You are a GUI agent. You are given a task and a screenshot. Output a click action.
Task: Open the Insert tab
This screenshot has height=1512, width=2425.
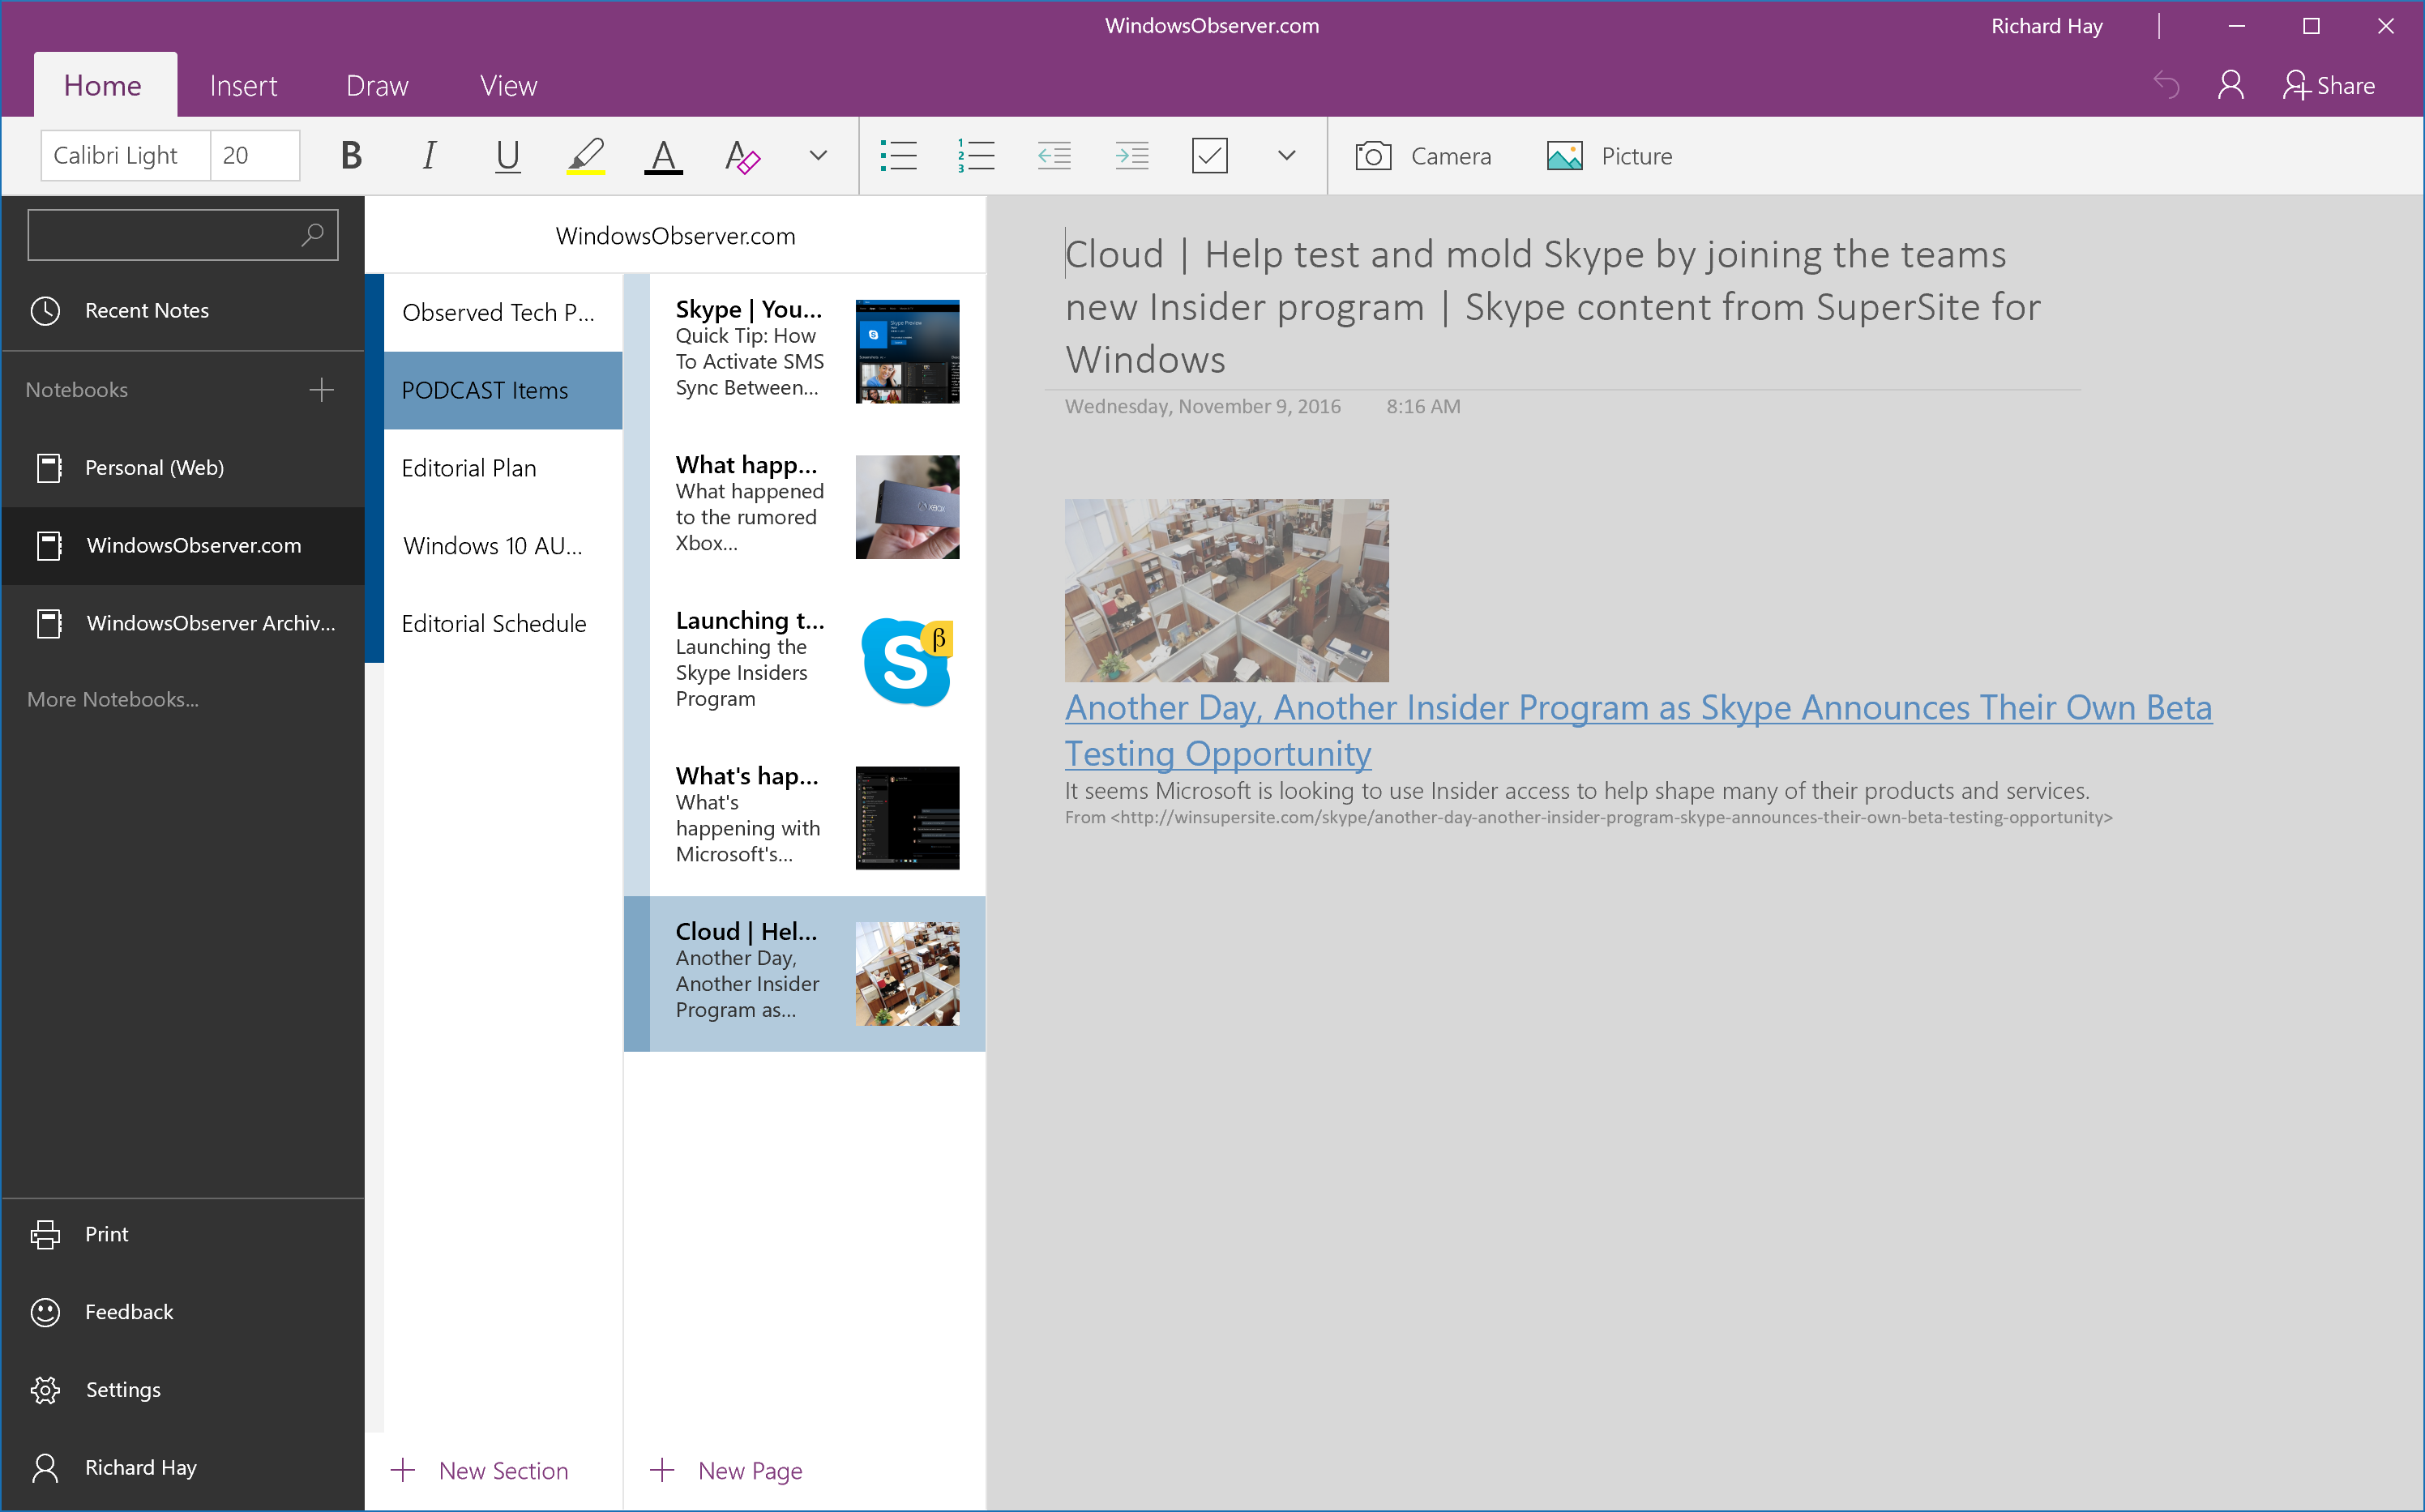tap(243, 85)
